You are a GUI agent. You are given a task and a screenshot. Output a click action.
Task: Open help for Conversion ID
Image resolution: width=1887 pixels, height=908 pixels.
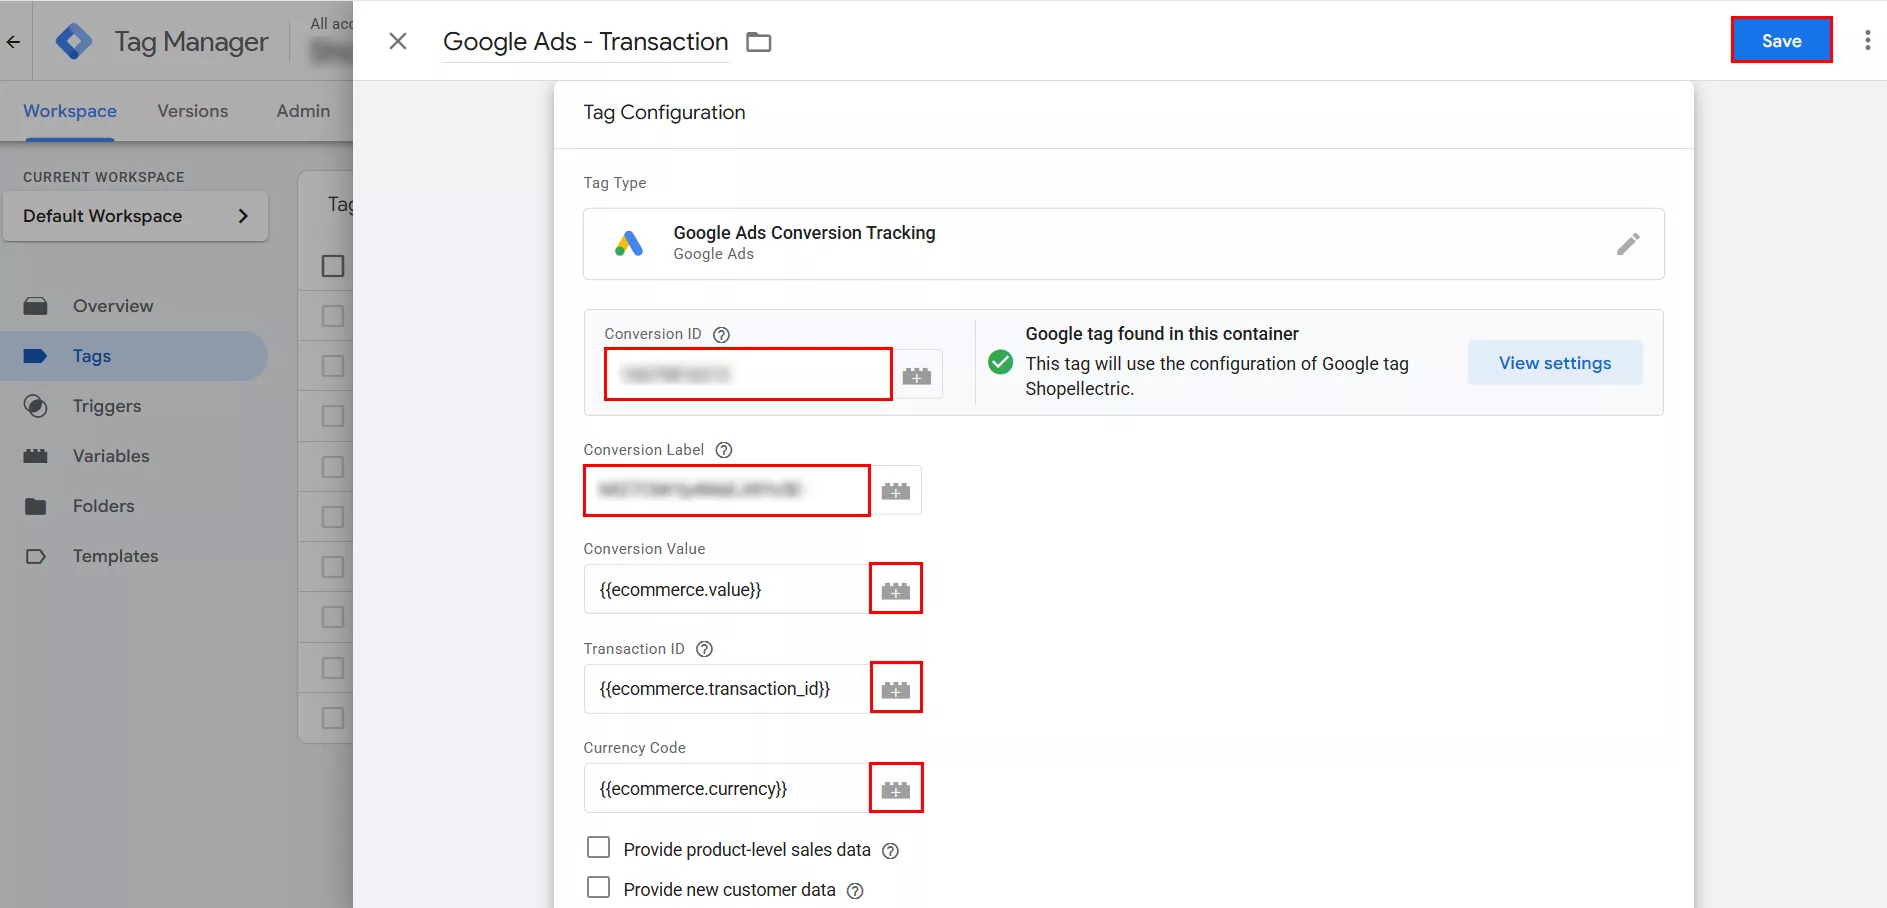pyautogui.click(x=721, y=335)
